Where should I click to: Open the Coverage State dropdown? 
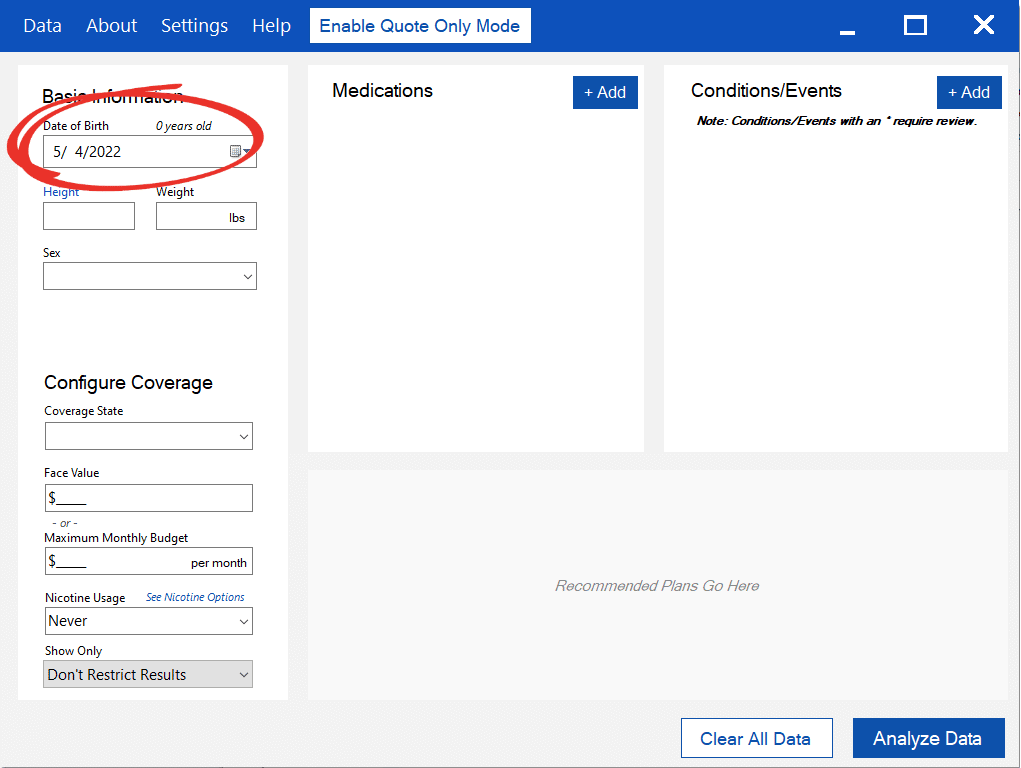(148, 436)
